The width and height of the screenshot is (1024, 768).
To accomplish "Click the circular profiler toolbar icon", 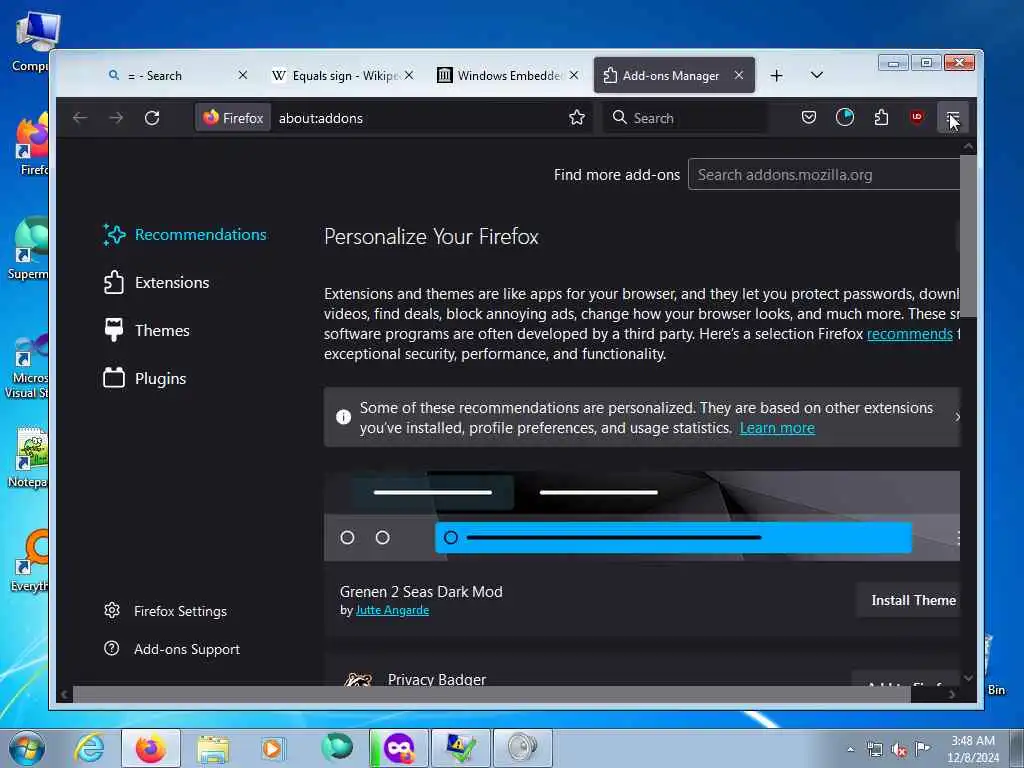I will pos(845,118).
